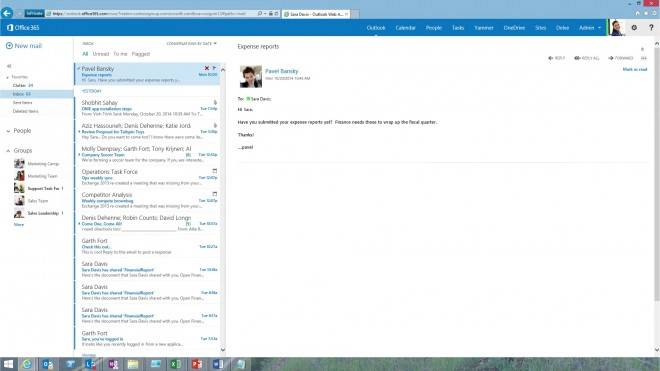
Task: Open the Sales Leadership group
Action: [38, 213]
